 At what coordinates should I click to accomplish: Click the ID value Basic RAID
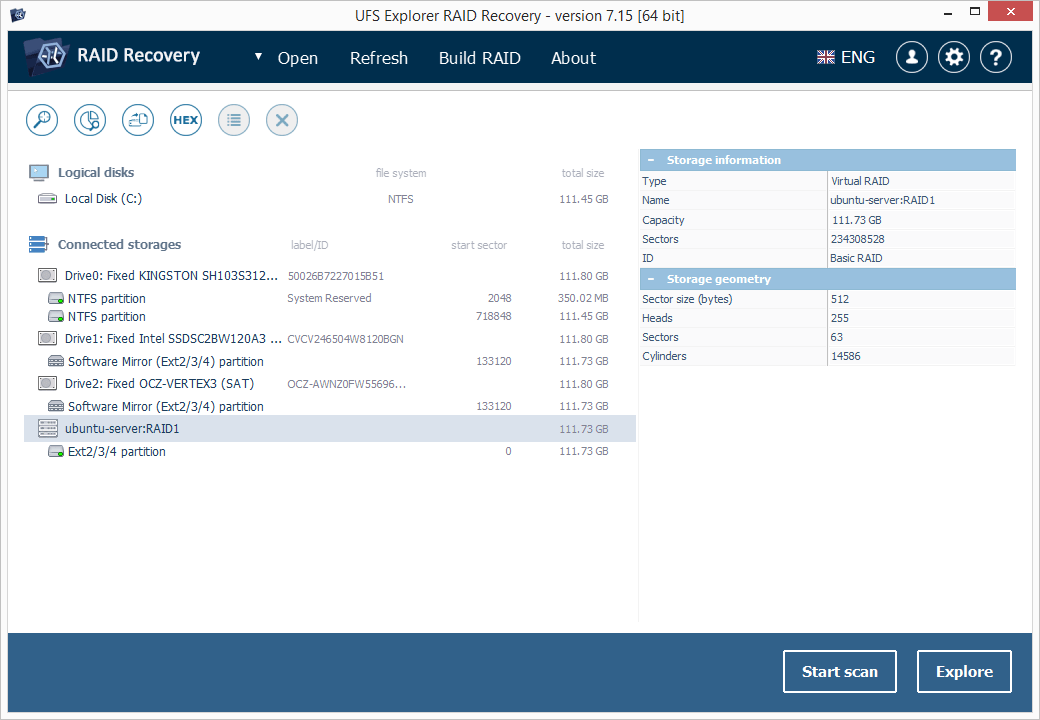(x=856, y=259)
